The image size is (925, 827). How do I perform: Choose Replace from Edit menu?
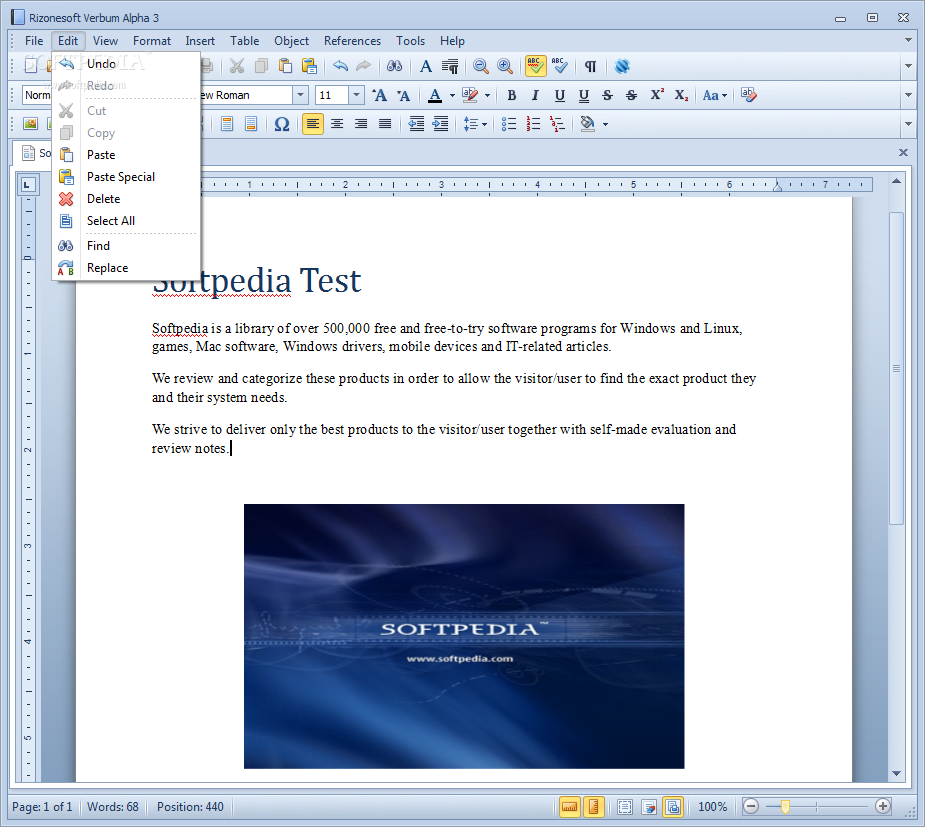(x=126, y=268)
